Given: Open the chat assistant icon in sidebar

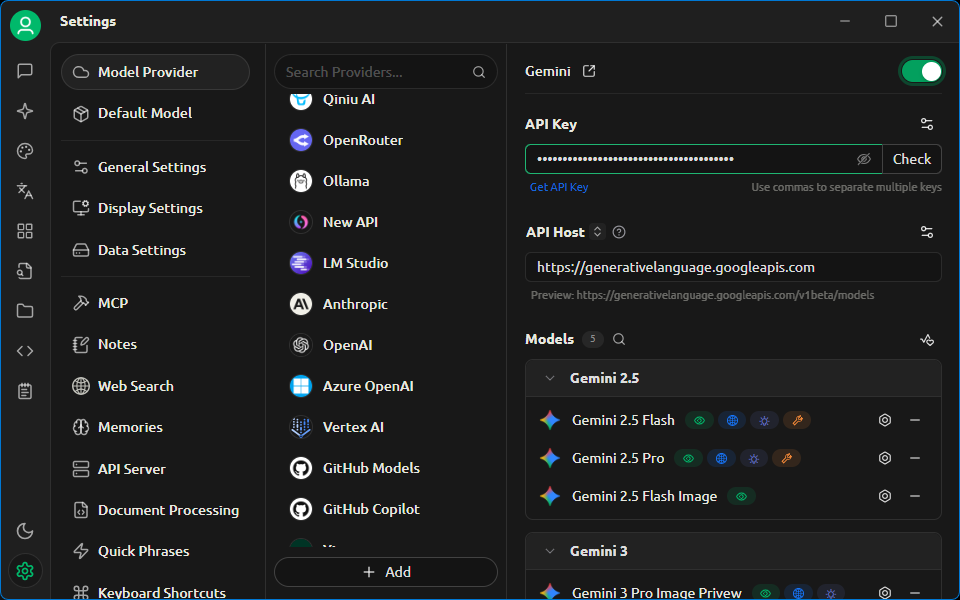Looking at the screenshot, I should pyautogui.click(x=25, y=71).
